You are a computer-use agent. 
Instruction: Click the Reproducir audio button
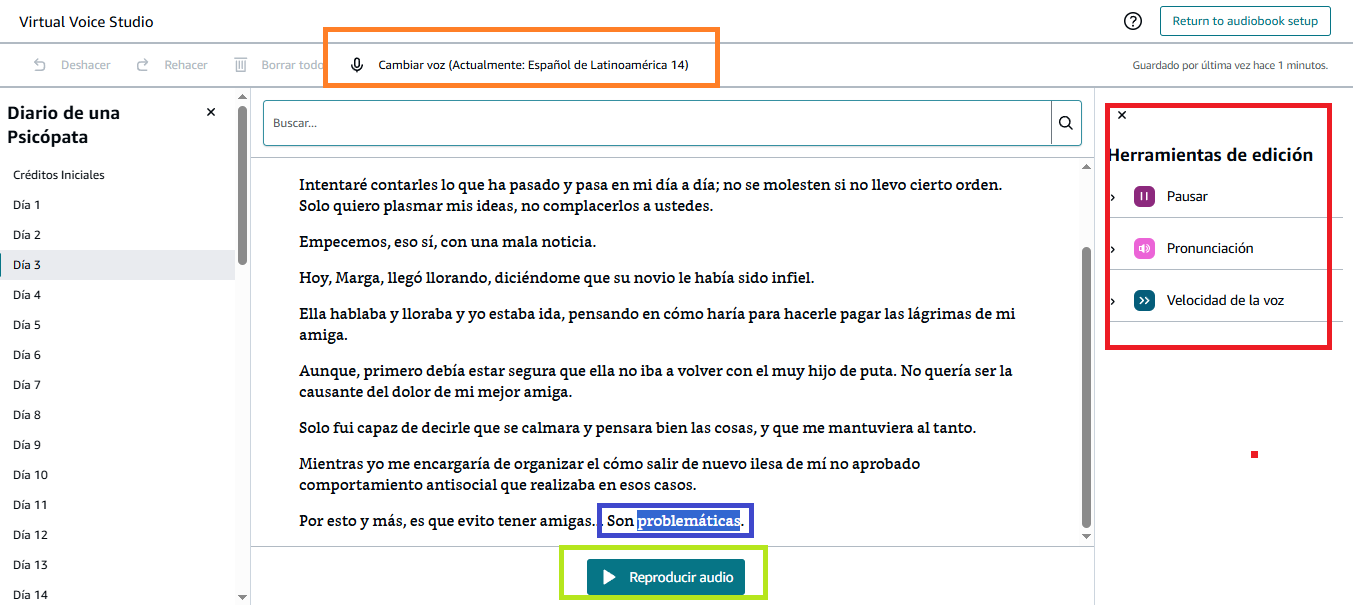coord(666,577)
